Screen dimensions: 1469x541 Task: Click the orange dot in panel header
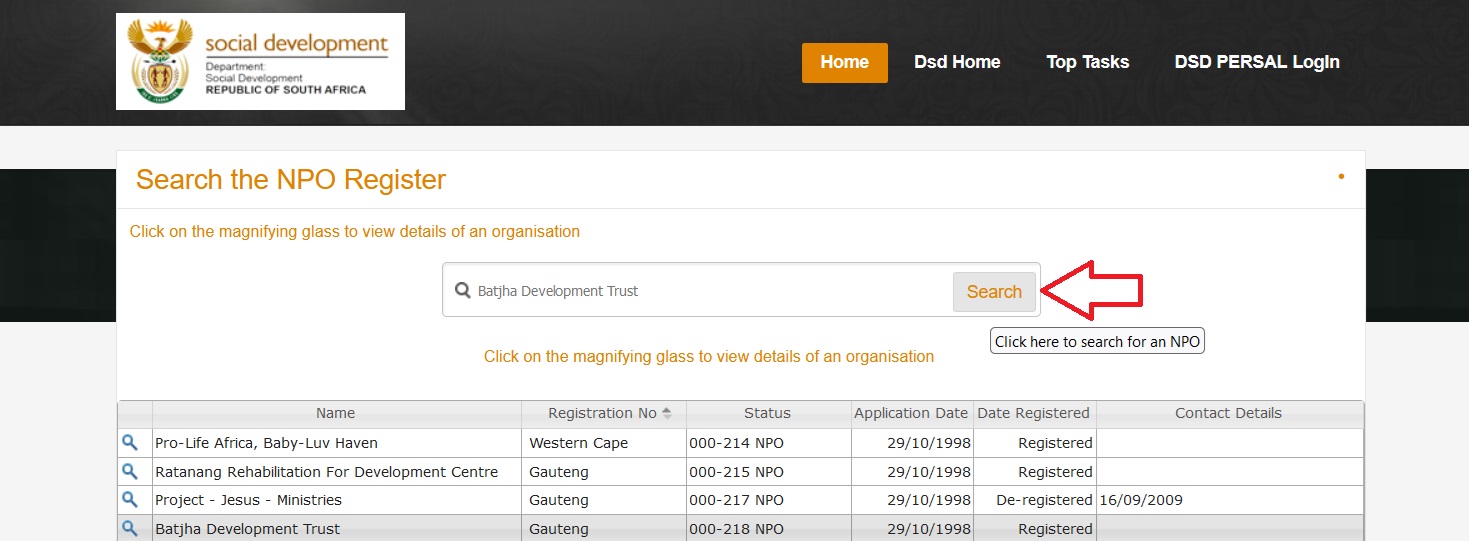[1341, 177]
